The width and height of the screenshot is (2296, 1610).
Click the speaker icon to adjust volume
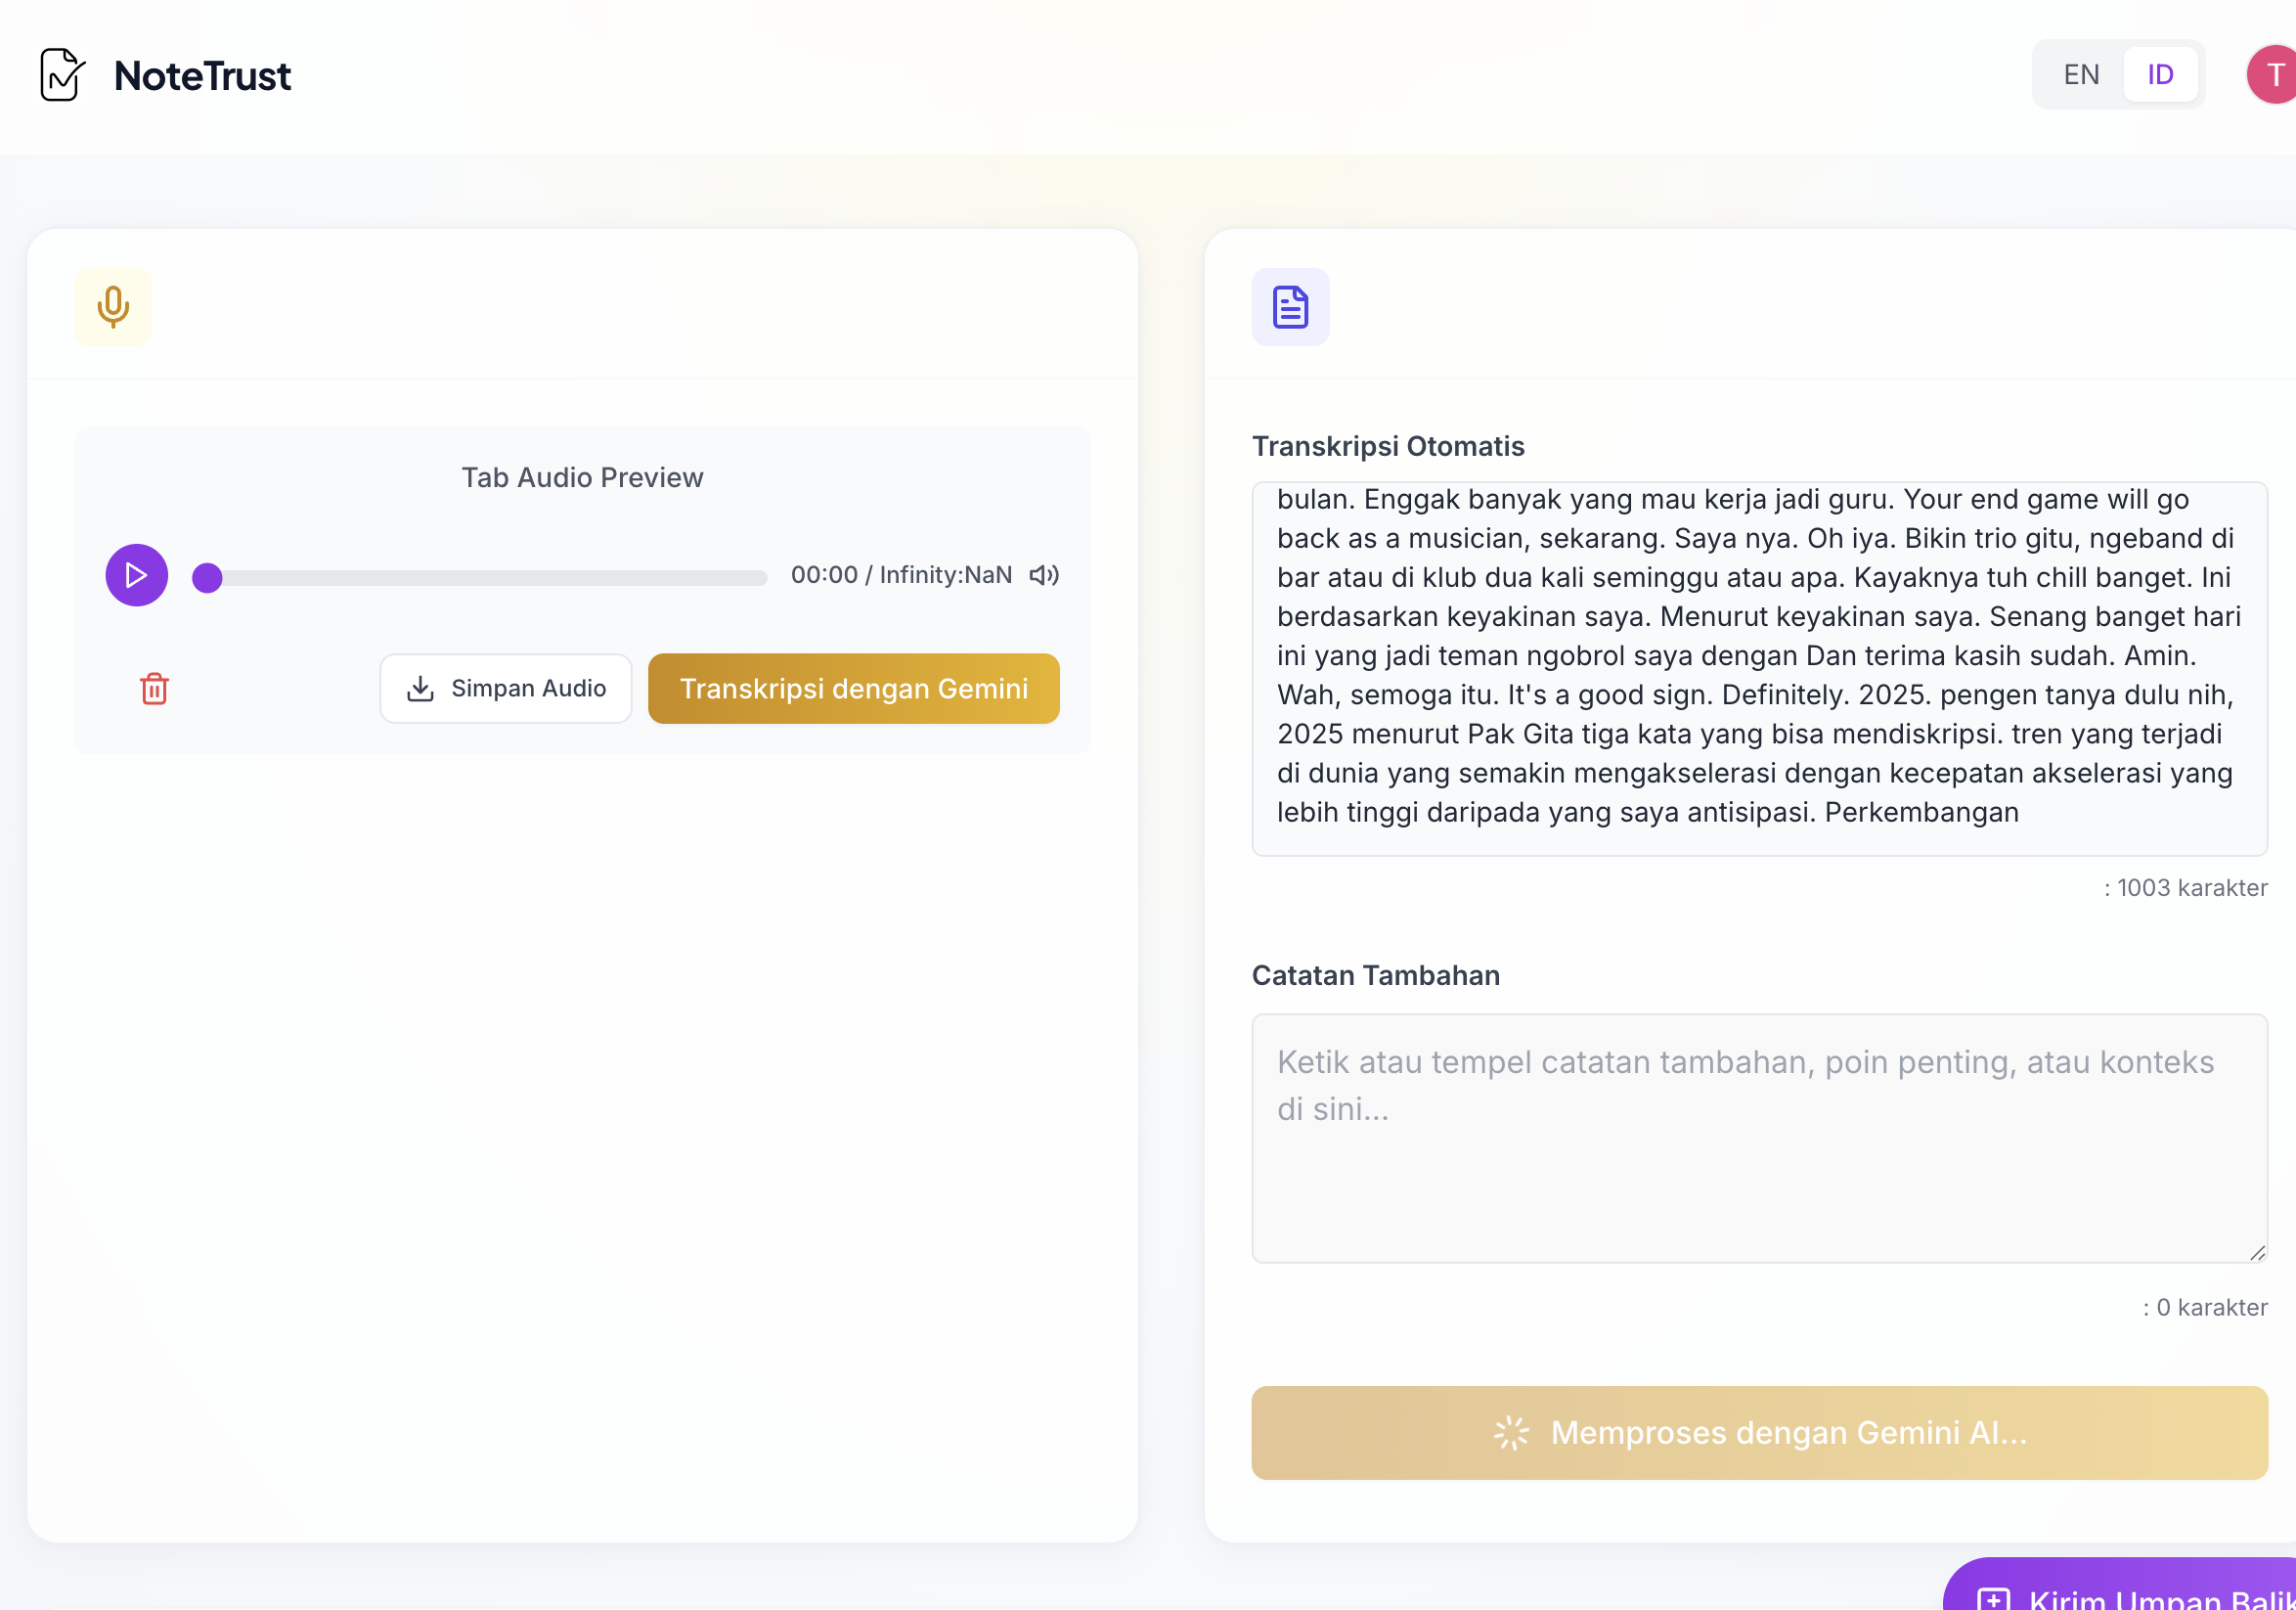pyautogui.click(x=1043, y=575)
